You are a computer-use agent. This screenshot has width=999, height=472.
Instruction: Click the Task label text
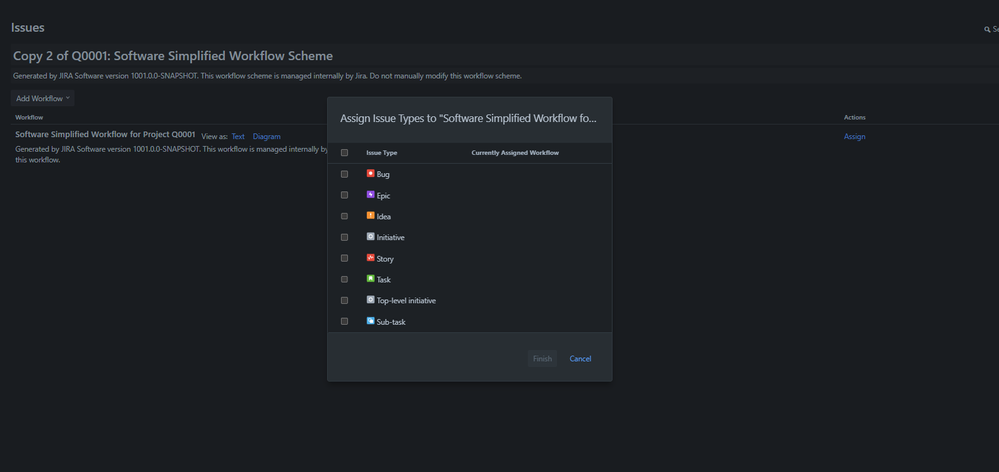point(384,280)
